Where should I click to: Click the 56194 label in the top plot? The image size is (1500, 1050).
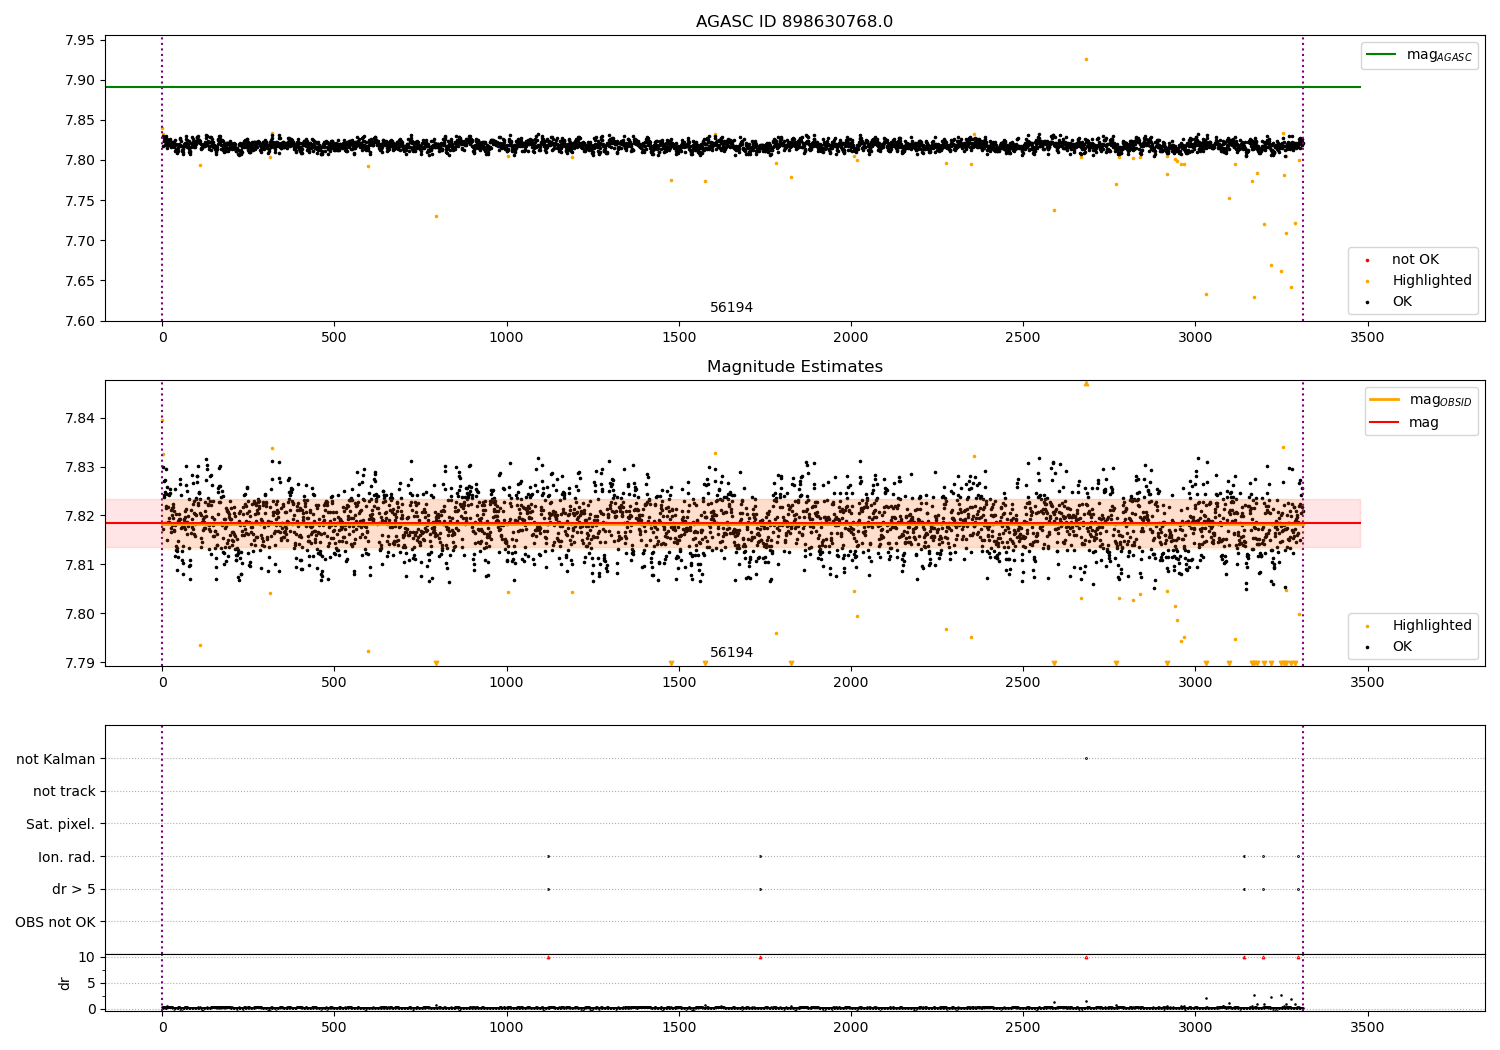tap(731, 308)
